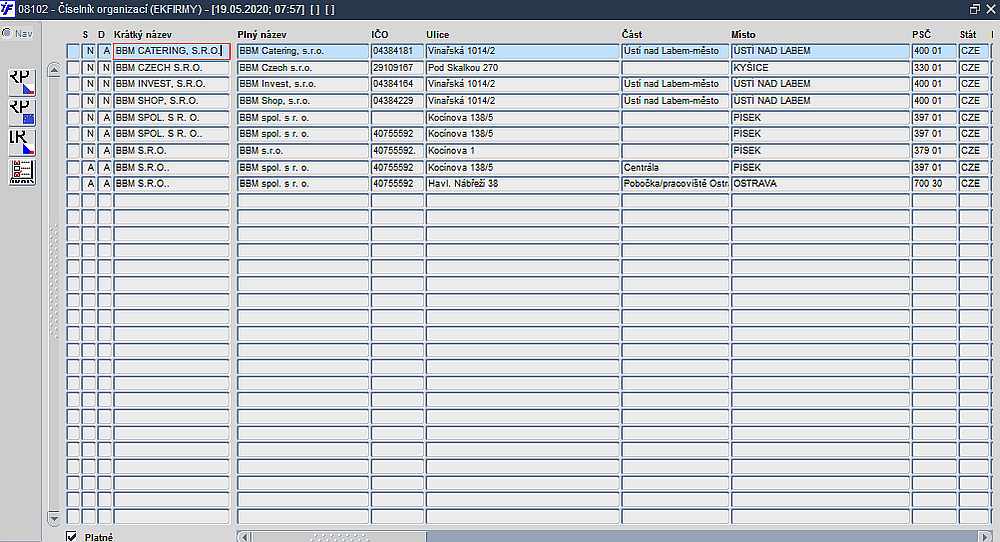Viewport: 1000px width, 542px height.
Task: Click the D column value of BBM CZECH row
Action: coord(105,68)
